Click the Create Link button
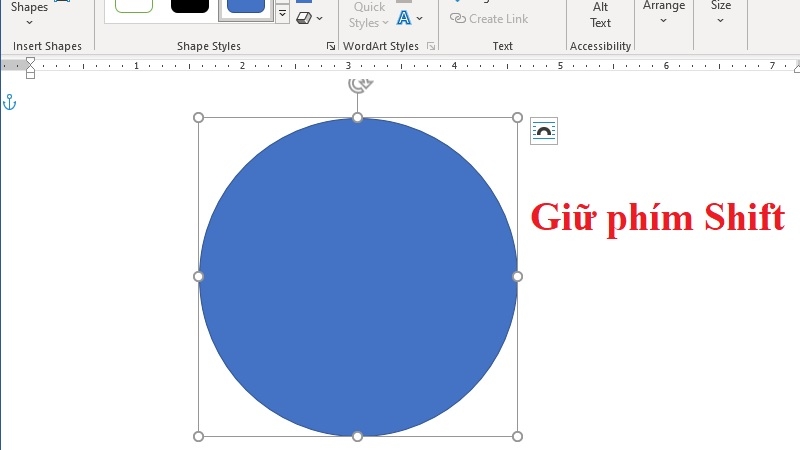This screenshot has width=800, height=450. [489, 19]
